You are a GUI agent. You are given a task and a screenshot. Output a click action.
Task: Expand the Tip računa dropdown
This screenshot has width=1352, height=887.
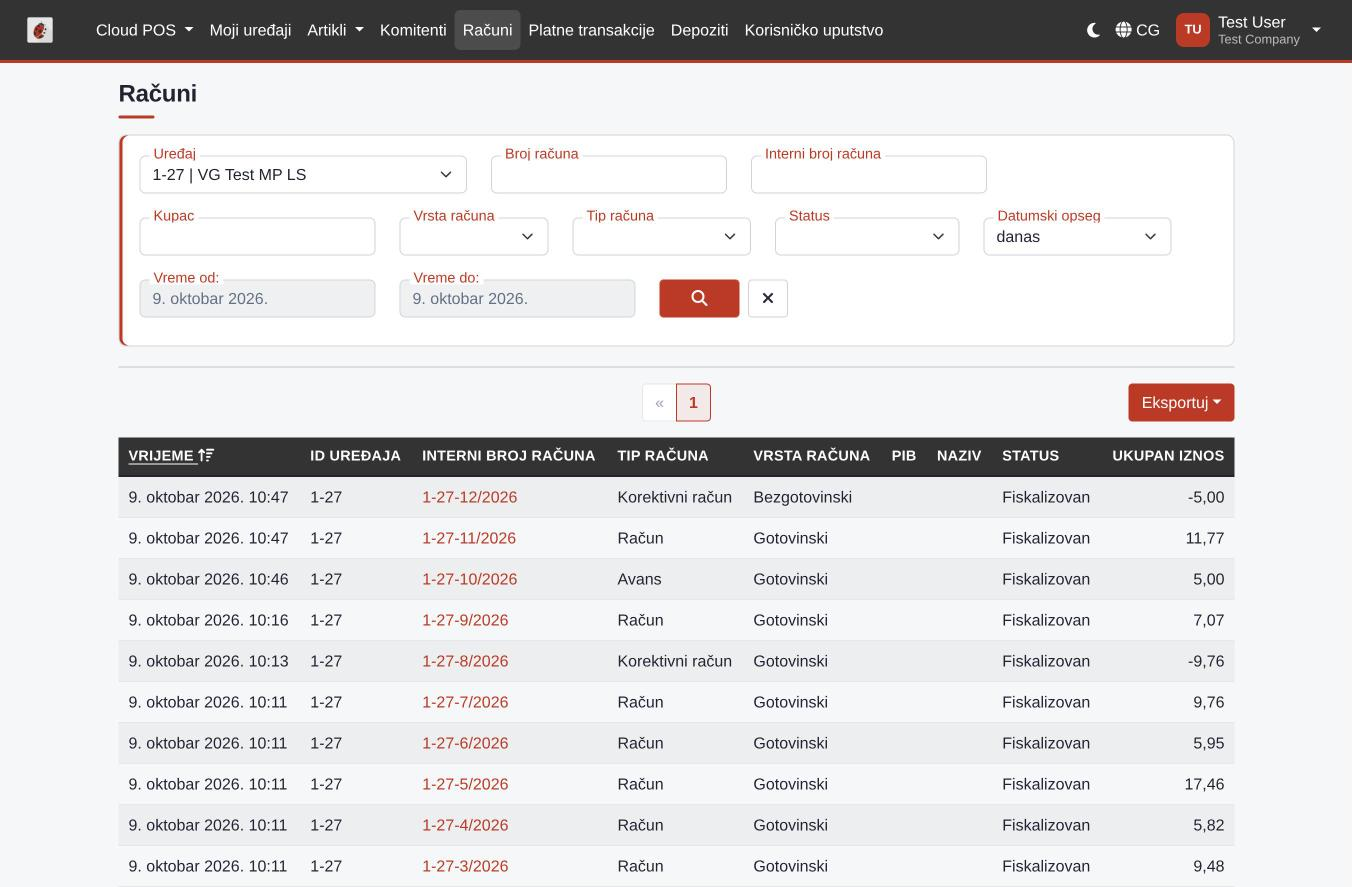(x=662, y=236)
